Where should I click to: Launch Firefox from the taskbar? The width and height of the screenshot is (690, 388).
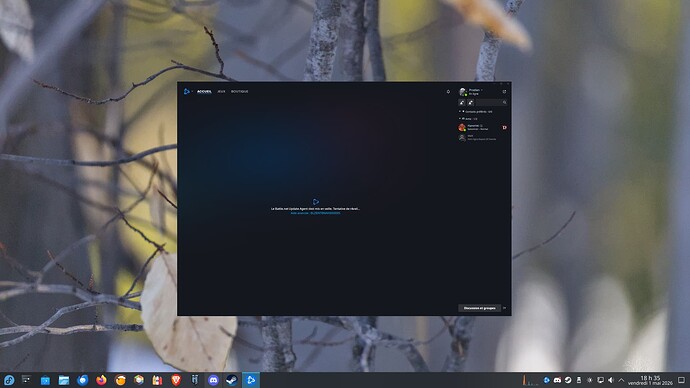click(101, 380)
